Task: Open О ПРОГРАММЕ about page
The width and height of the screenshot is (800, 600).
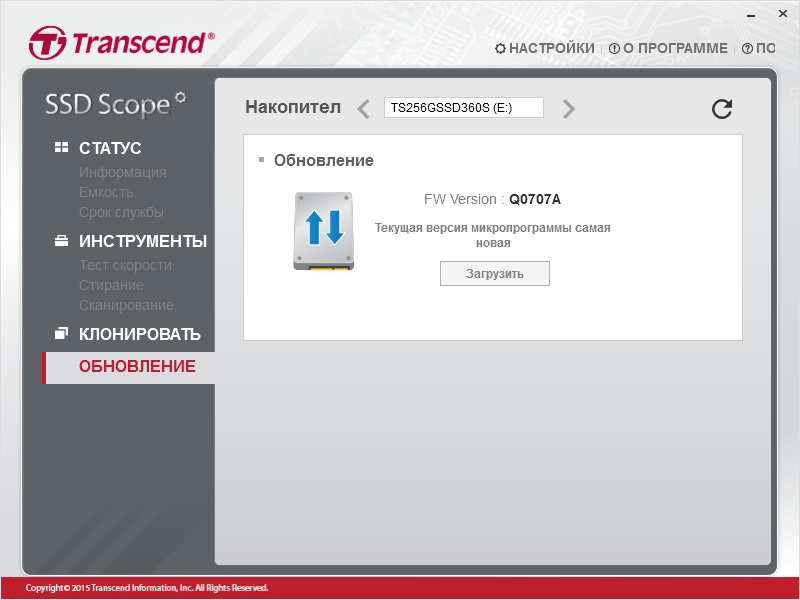Action: (x=668, y=48)
